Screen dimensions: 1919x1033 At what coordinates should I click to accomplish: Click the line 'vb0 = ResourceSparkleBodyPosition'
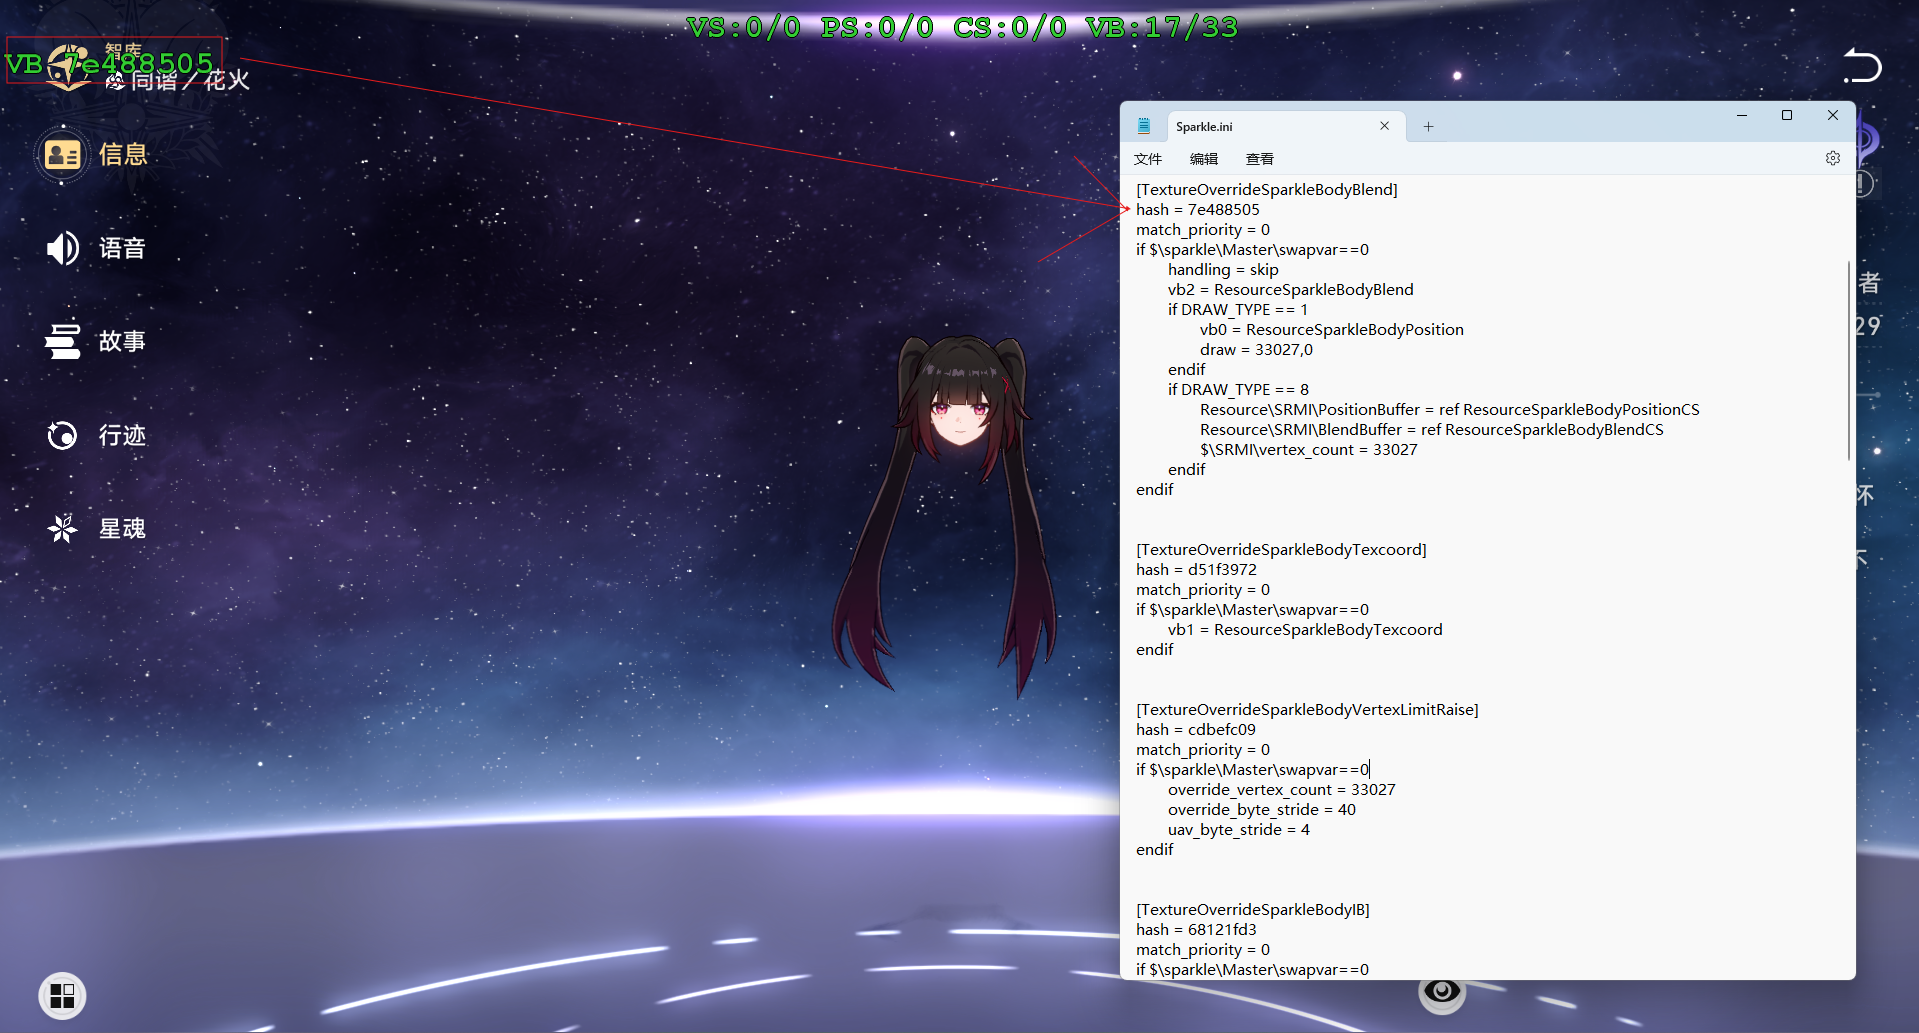pos(1332,330)
